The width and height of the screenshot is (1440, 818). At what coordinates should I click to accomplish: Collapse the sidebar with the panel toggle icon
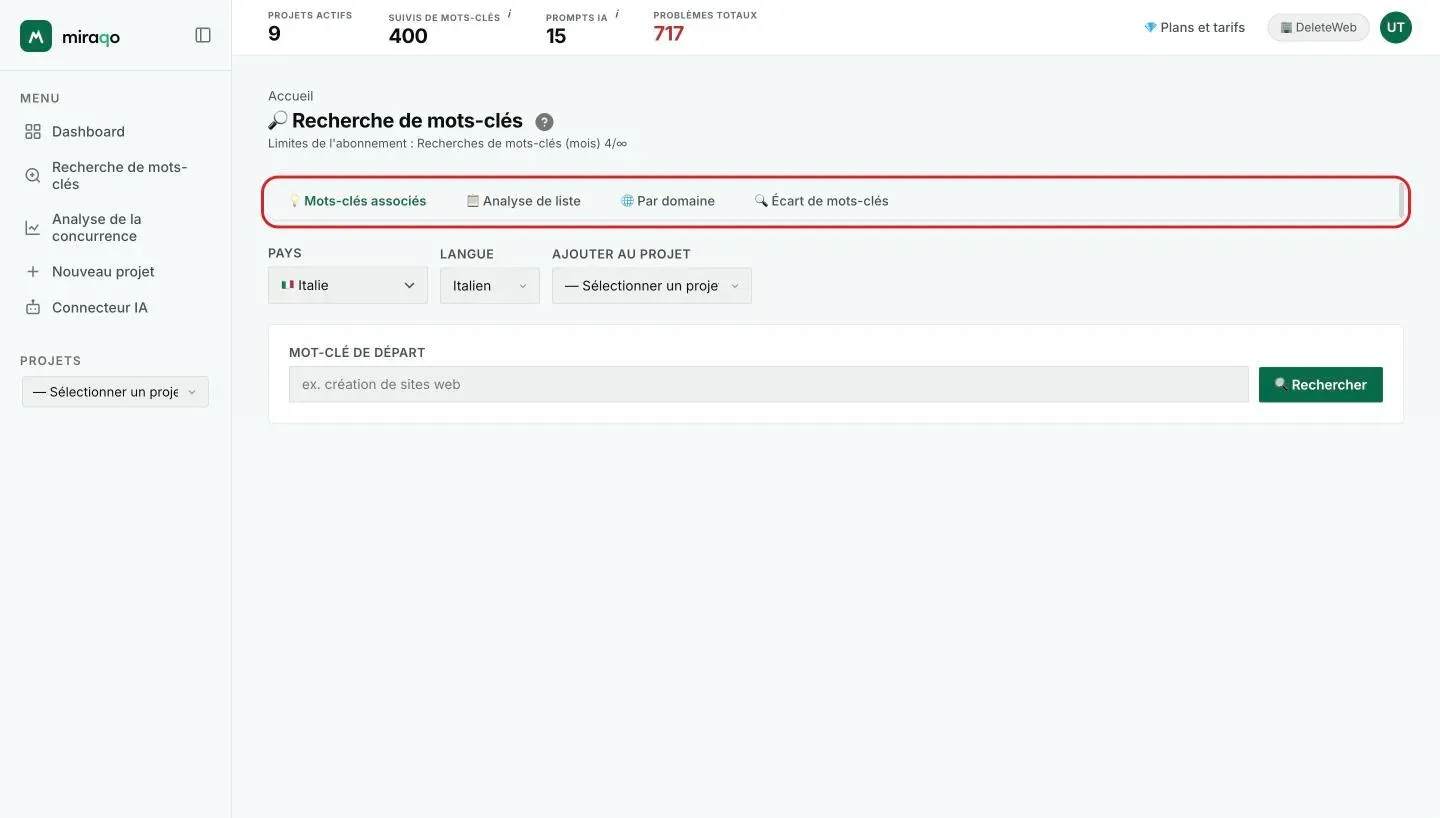[x=203, y=35]
